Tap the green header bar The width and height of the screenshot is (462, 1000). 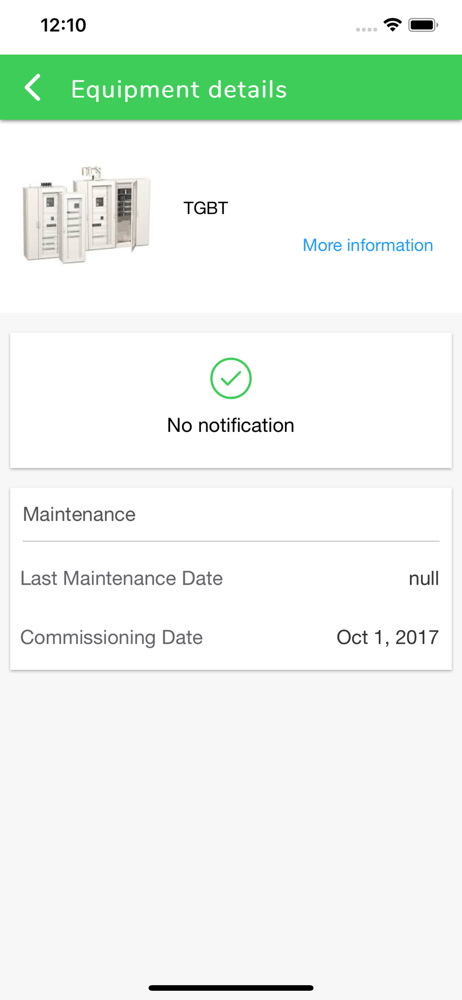pos(231,87)
